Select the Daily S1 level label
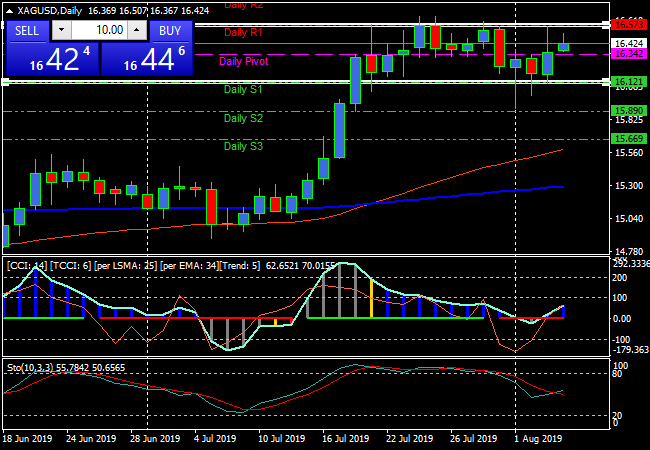The image size is (650, 450). click(x=243, y=90)
